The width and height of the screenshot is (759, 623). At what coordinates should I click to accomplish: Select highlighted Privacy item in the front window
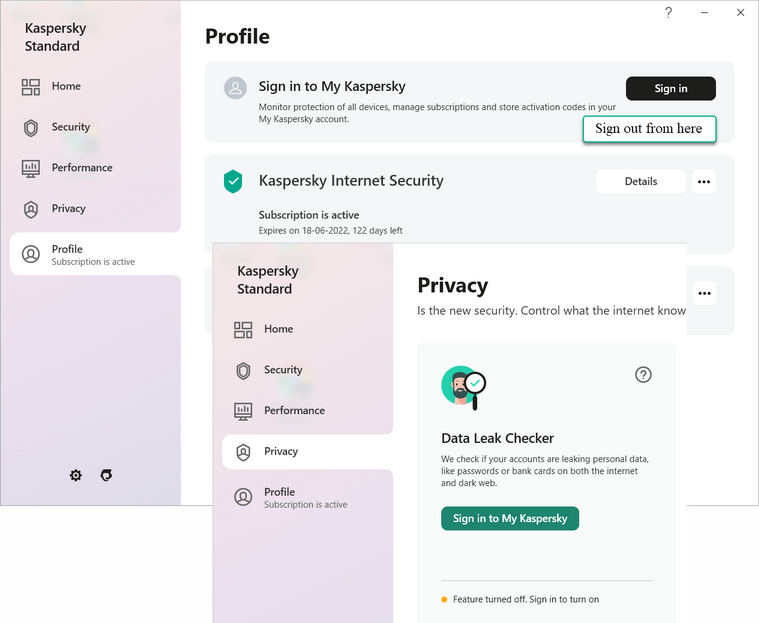tap(306, 452)
